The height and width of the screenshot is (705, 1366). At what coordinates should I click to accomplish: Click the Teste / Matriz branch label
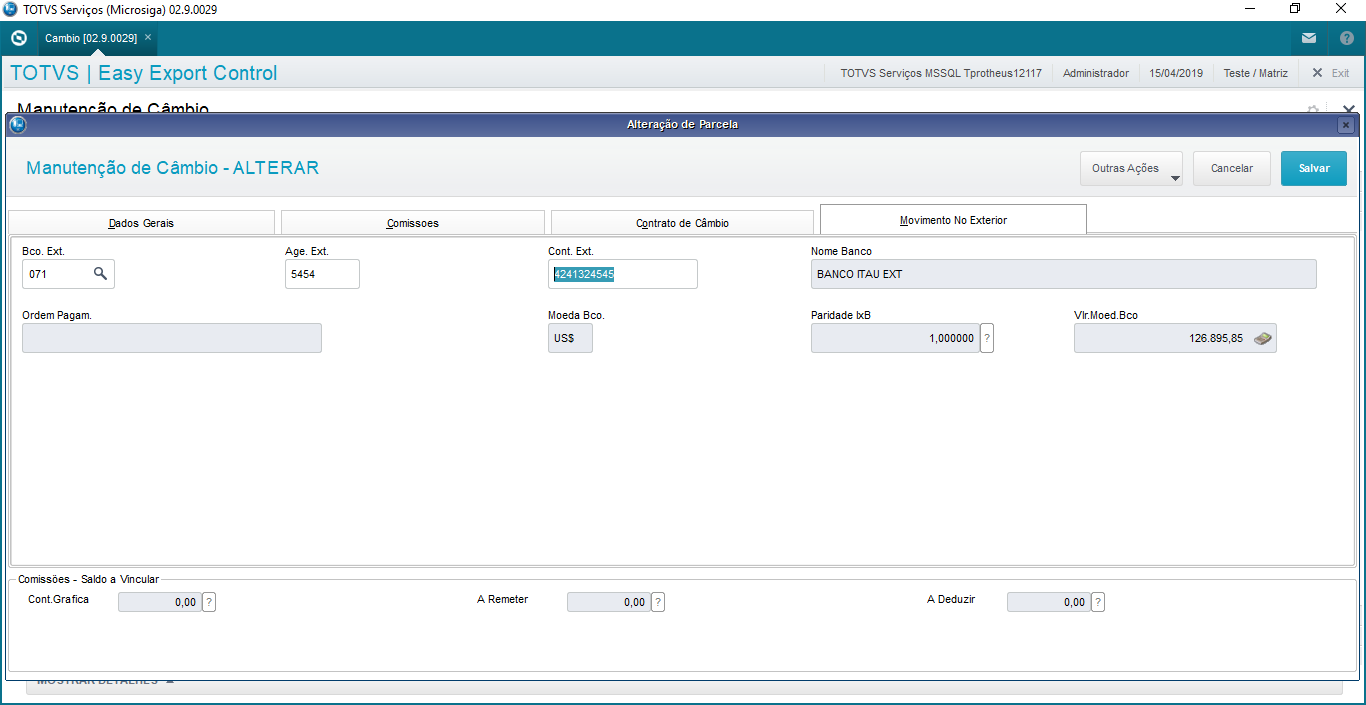click(1256, 73)
